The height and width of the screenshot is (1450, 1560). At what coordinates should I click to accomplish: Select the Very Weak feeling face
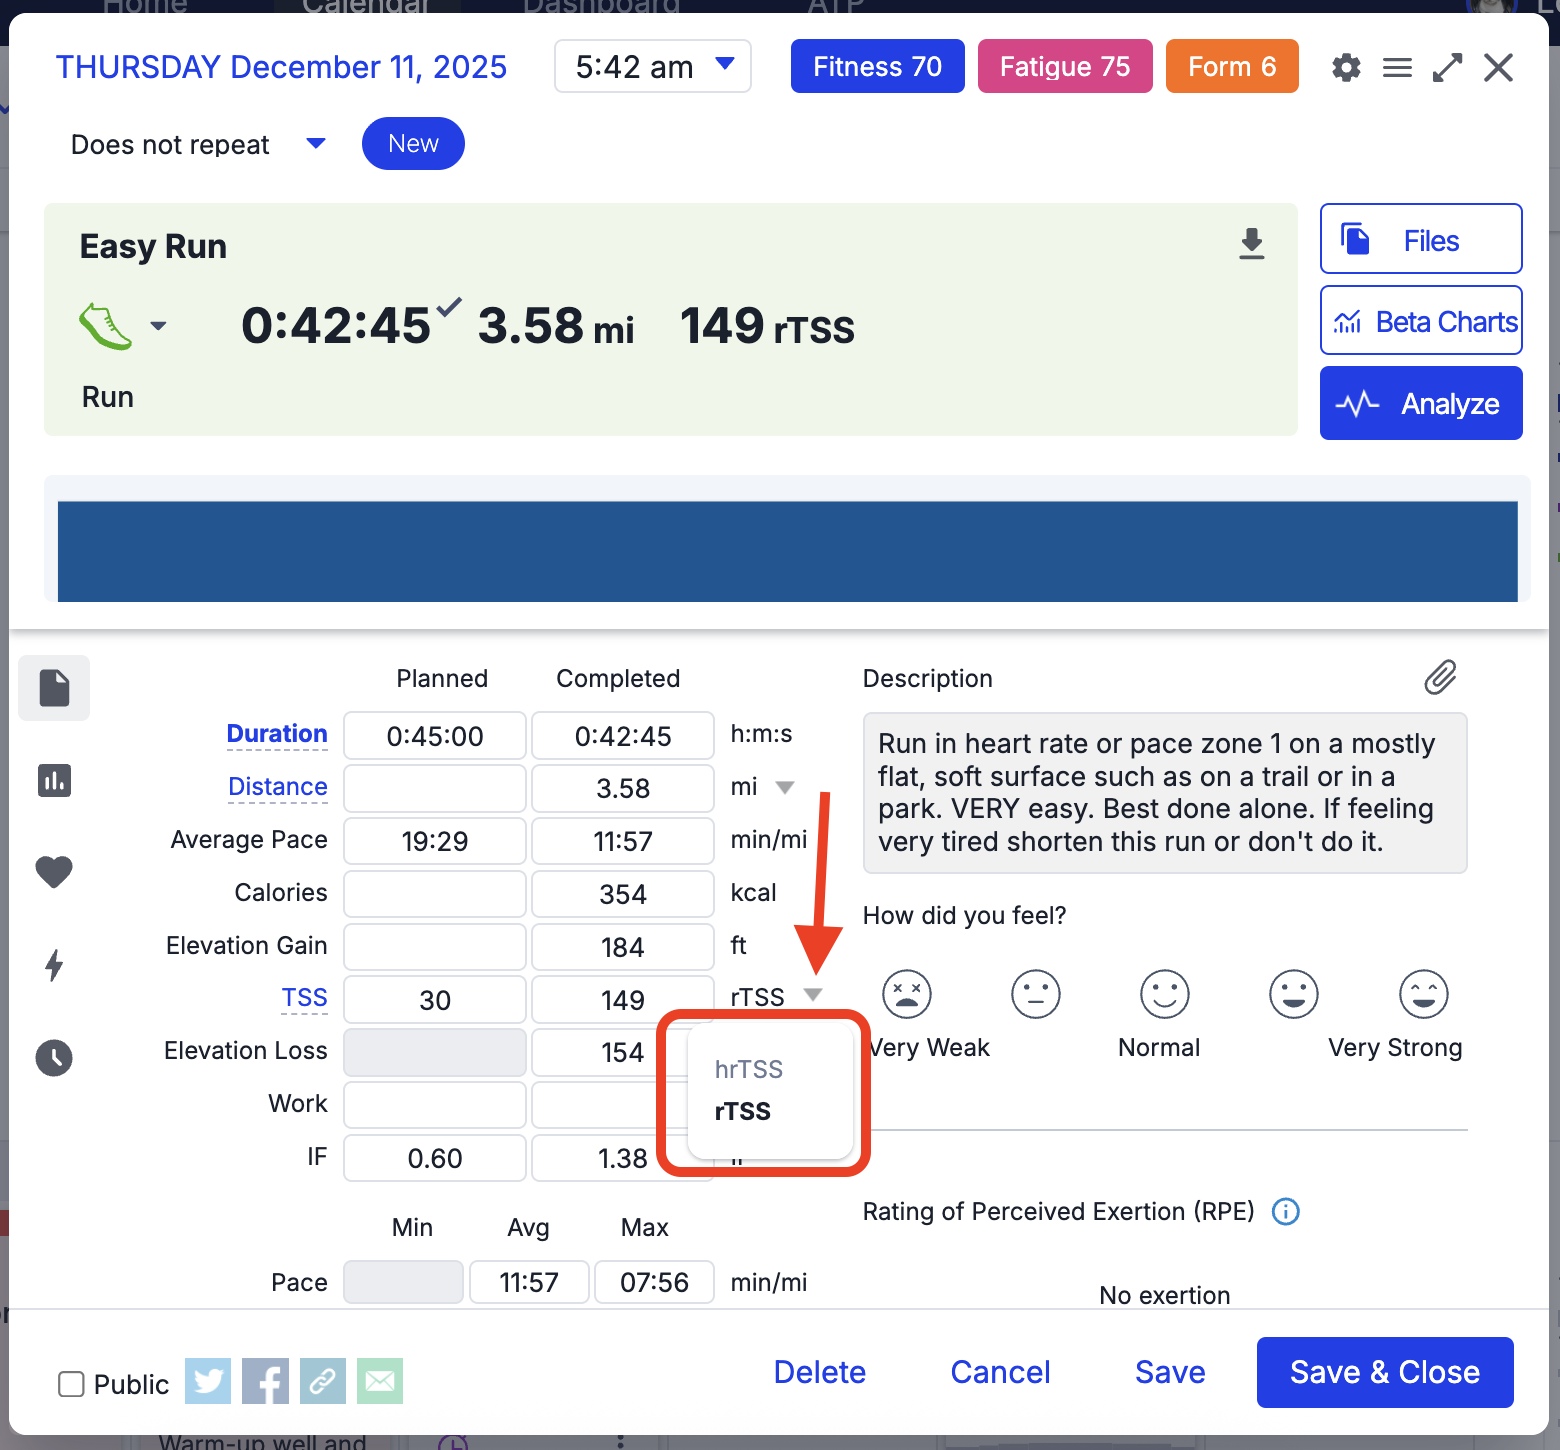click(906, 994)
